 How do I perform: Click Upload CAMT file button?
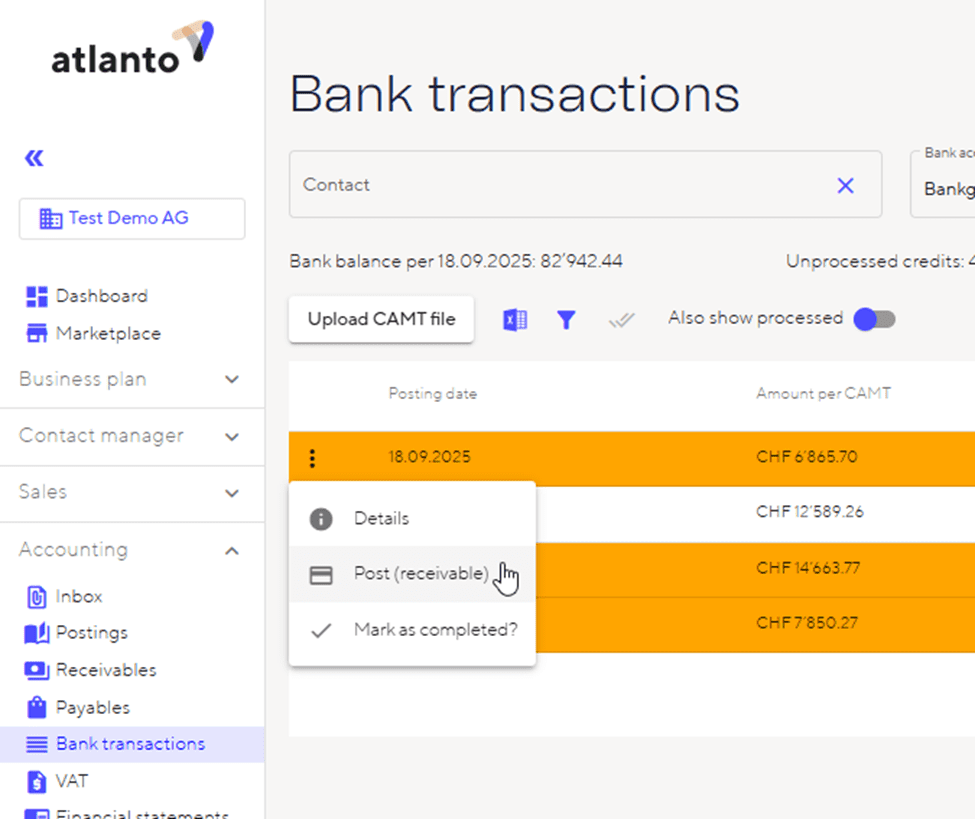pos(381,319)
